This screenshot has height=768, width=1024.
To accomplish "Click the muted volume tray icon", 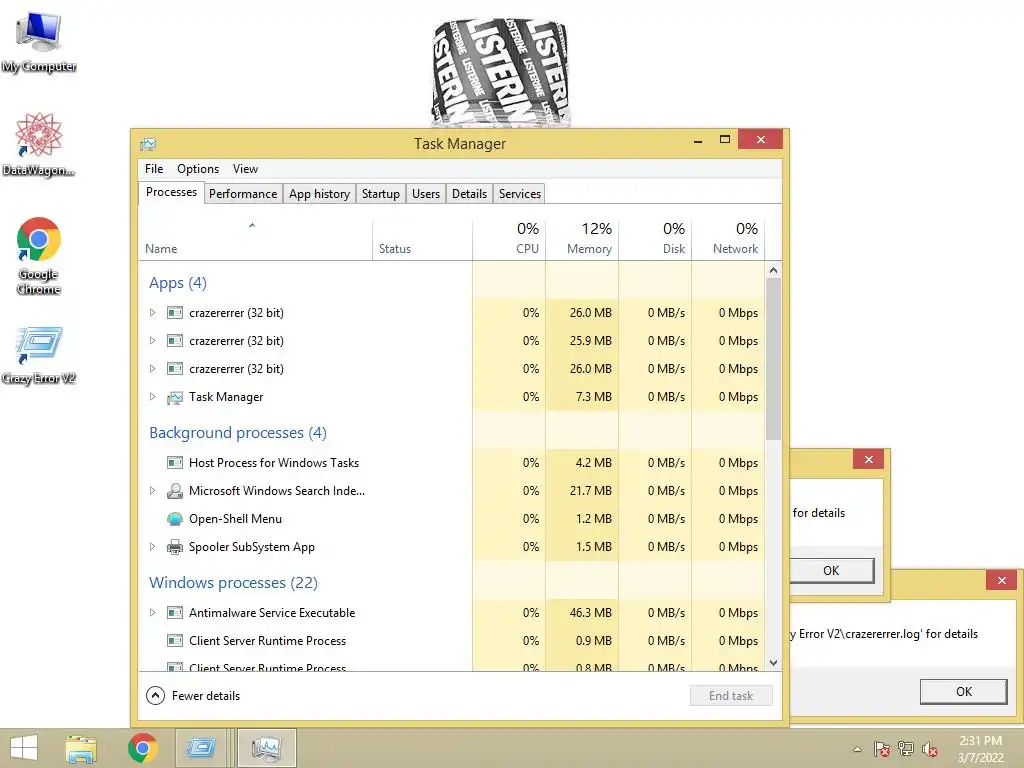I will [930, 749].
